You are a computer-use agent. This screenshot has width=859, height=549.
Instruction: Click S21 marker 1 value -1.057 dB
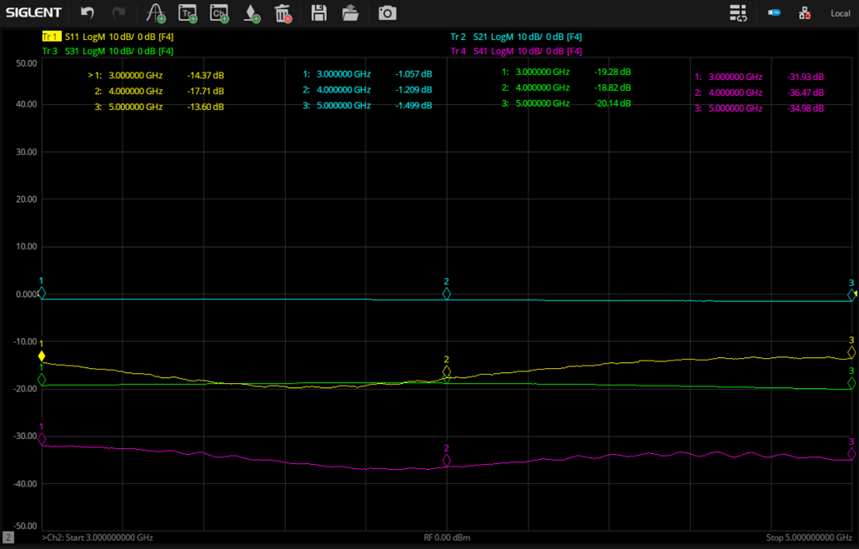414,73
